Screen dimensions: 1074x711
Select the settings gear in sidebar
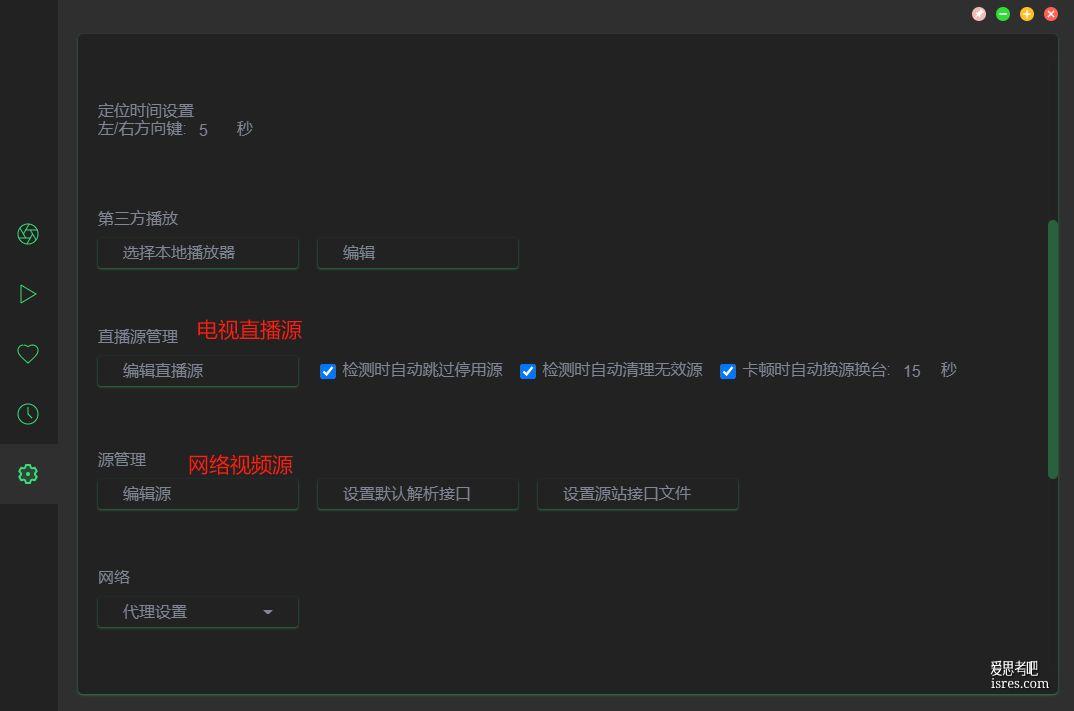(x=28, y=474)
